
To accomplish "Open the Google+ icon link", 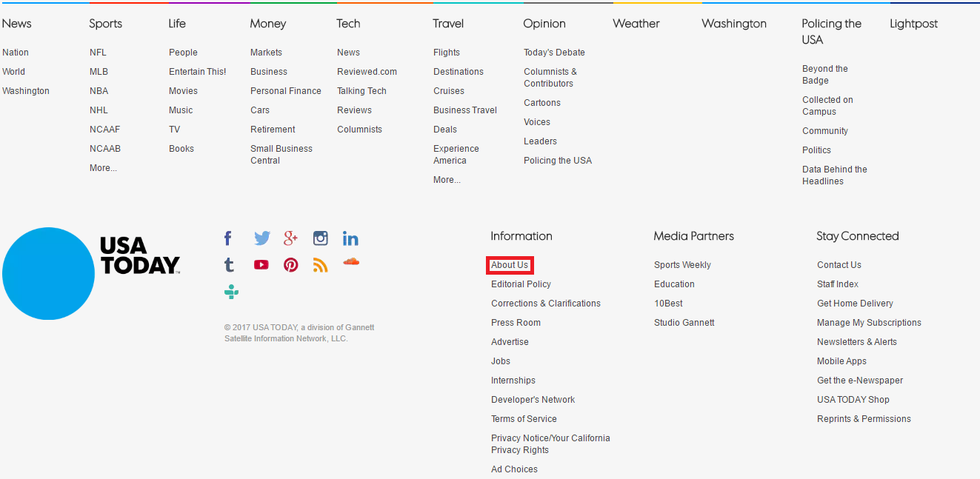I will [x=291, y=238].
